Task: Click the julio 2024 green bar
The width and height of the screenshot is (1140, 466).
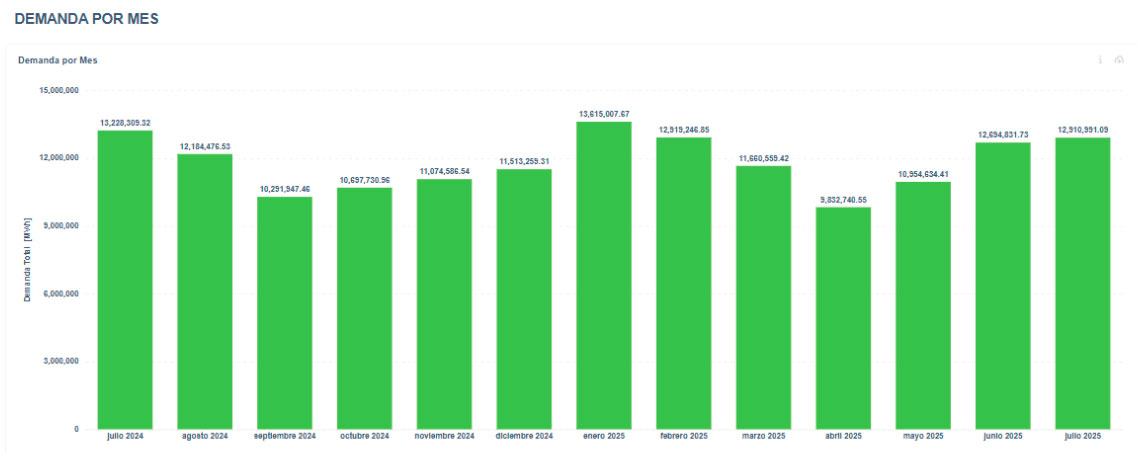Action: 125,280
